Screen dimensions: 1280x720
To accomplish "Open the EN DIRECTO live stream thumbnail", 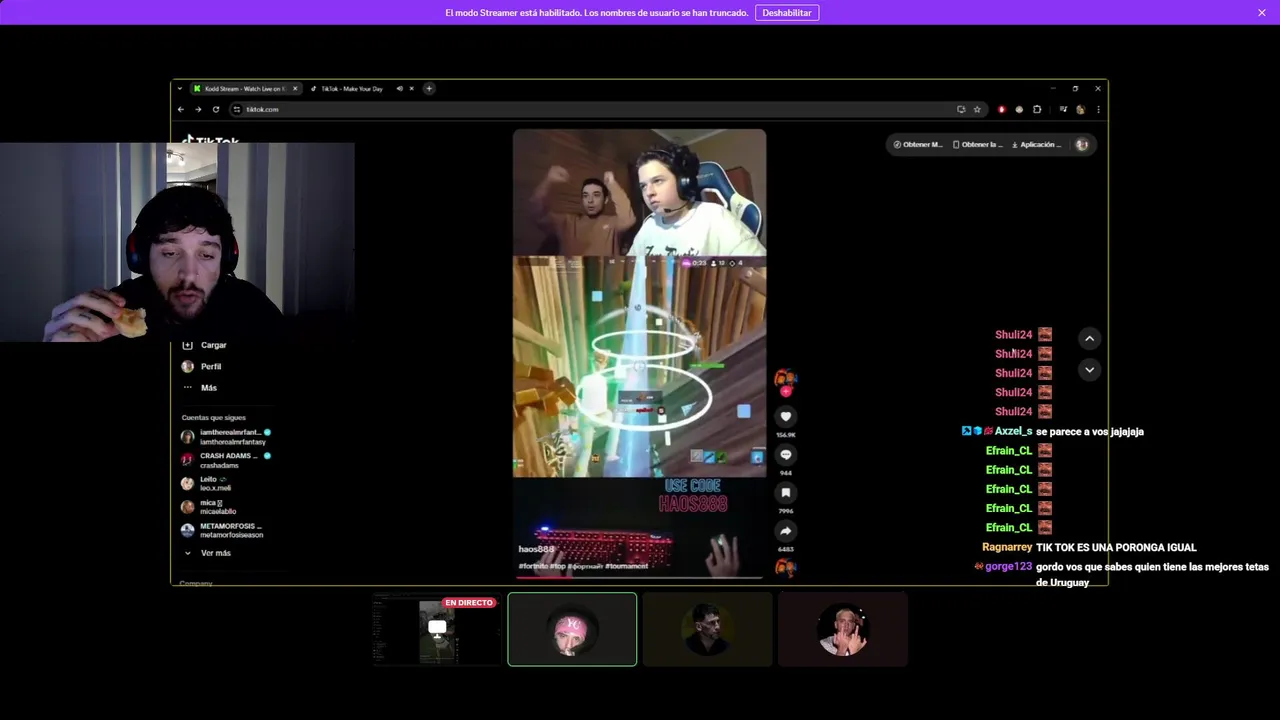I will pyautogui.click(x=437, y=629).
